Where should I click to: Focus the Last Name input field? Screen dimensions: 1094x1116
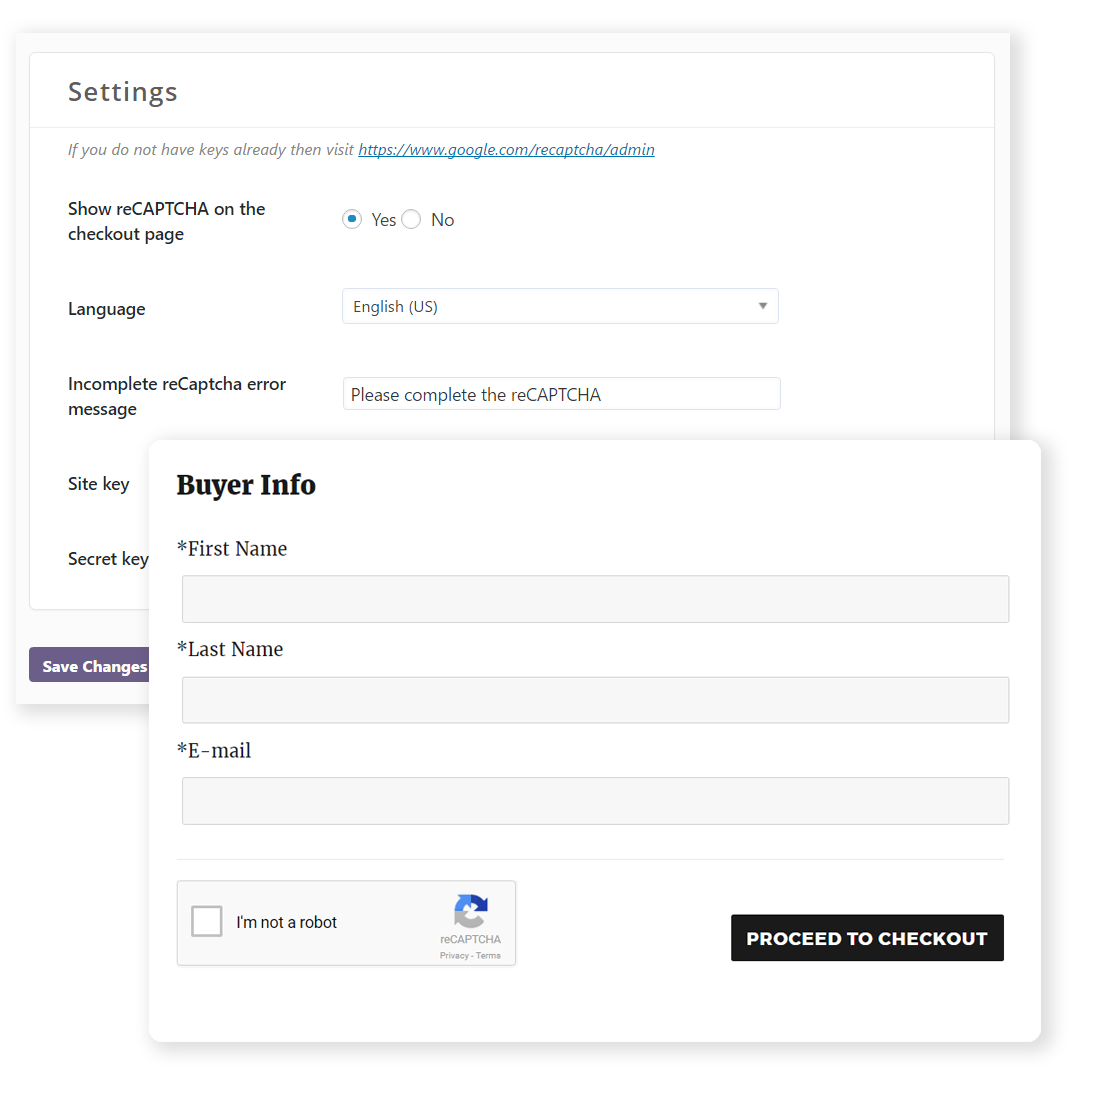[x=595, y=700]
